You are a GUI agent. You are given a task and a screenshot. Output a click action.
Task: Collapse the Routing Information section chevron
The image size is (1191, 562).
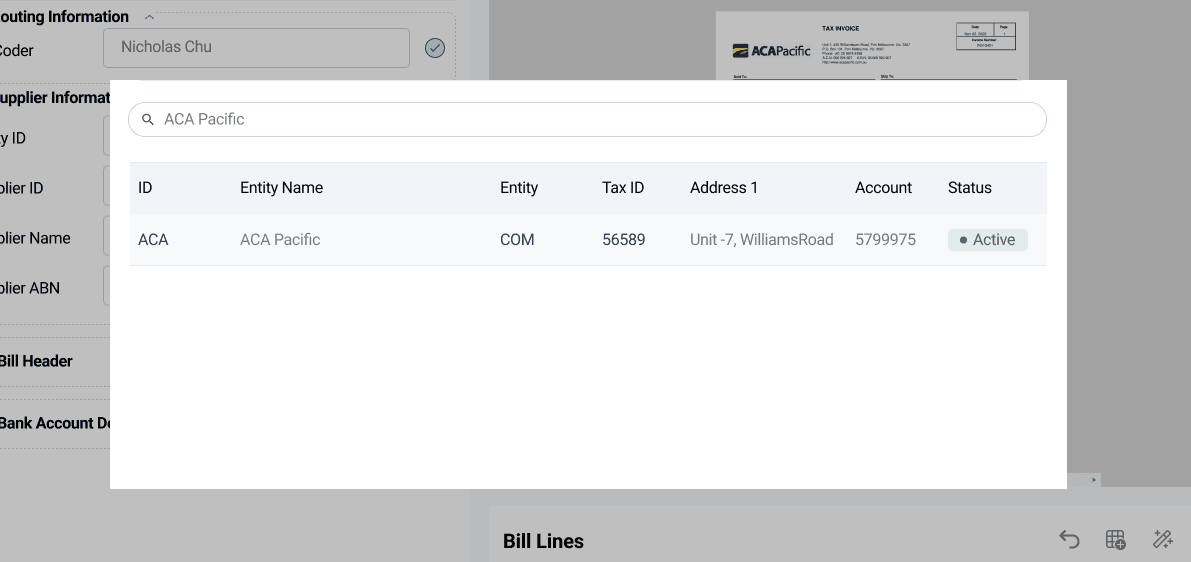point(150,17)
